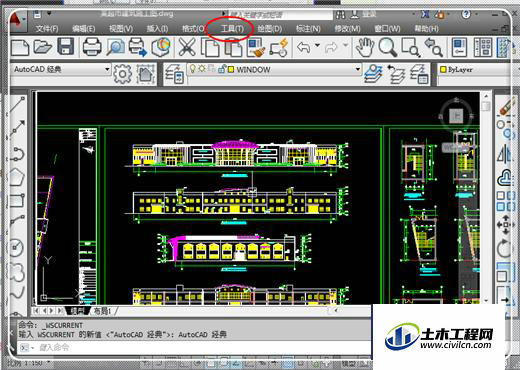Open the DesignCenter icon
Viewport: 520px width, 370px height.
tap(482, 47)
